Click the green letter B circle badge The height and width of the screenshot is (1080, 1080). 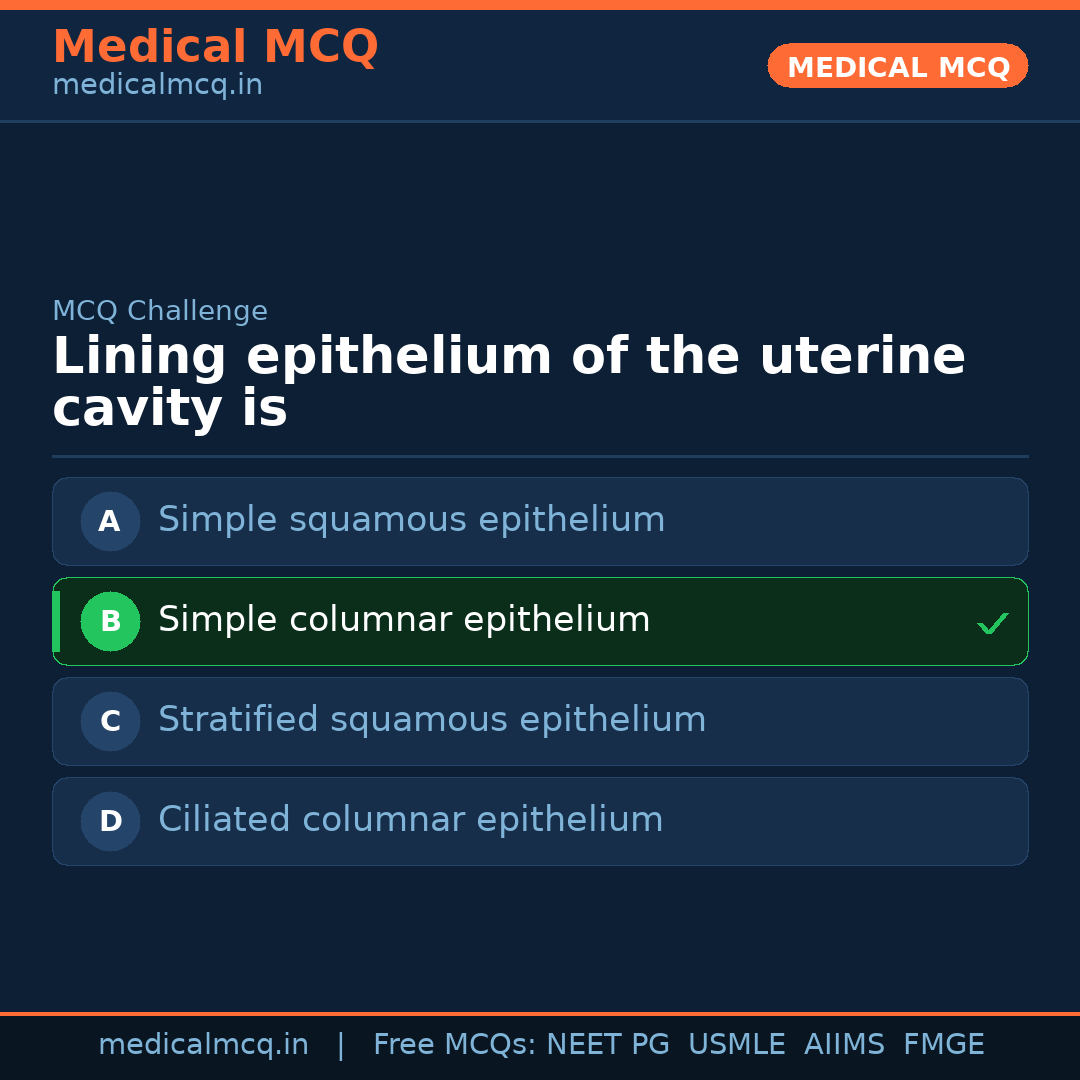pyautogui.click(x=110, y=621)
